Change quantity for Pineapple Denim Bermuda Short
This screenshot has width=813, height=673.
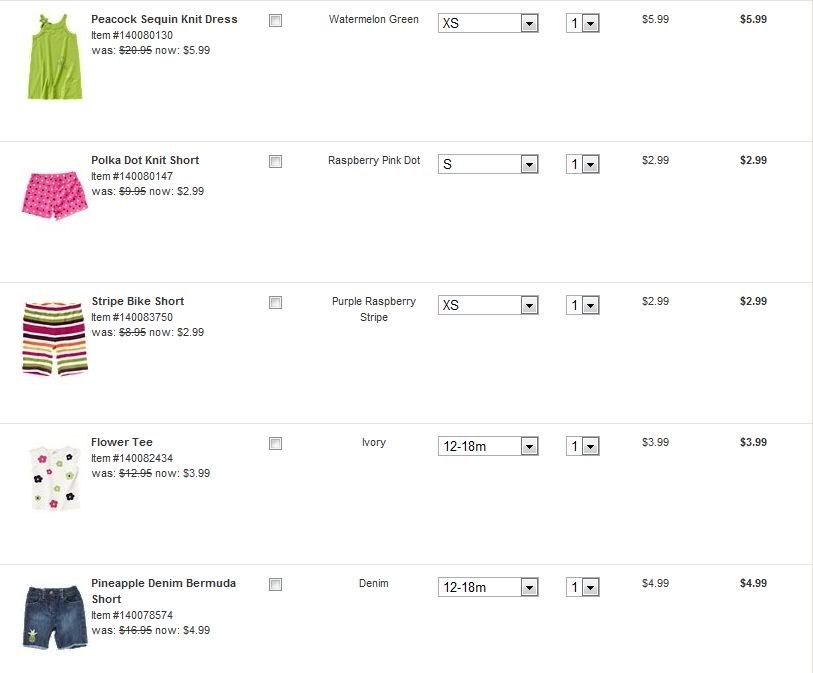click(582, 587)
